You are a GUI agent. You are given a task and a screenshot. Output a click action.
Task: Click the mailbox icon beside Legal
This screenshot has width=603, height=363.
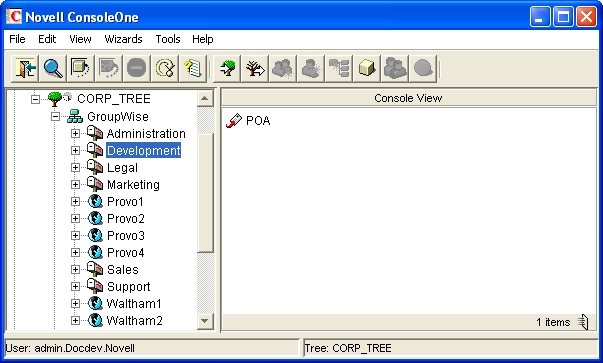95,167
